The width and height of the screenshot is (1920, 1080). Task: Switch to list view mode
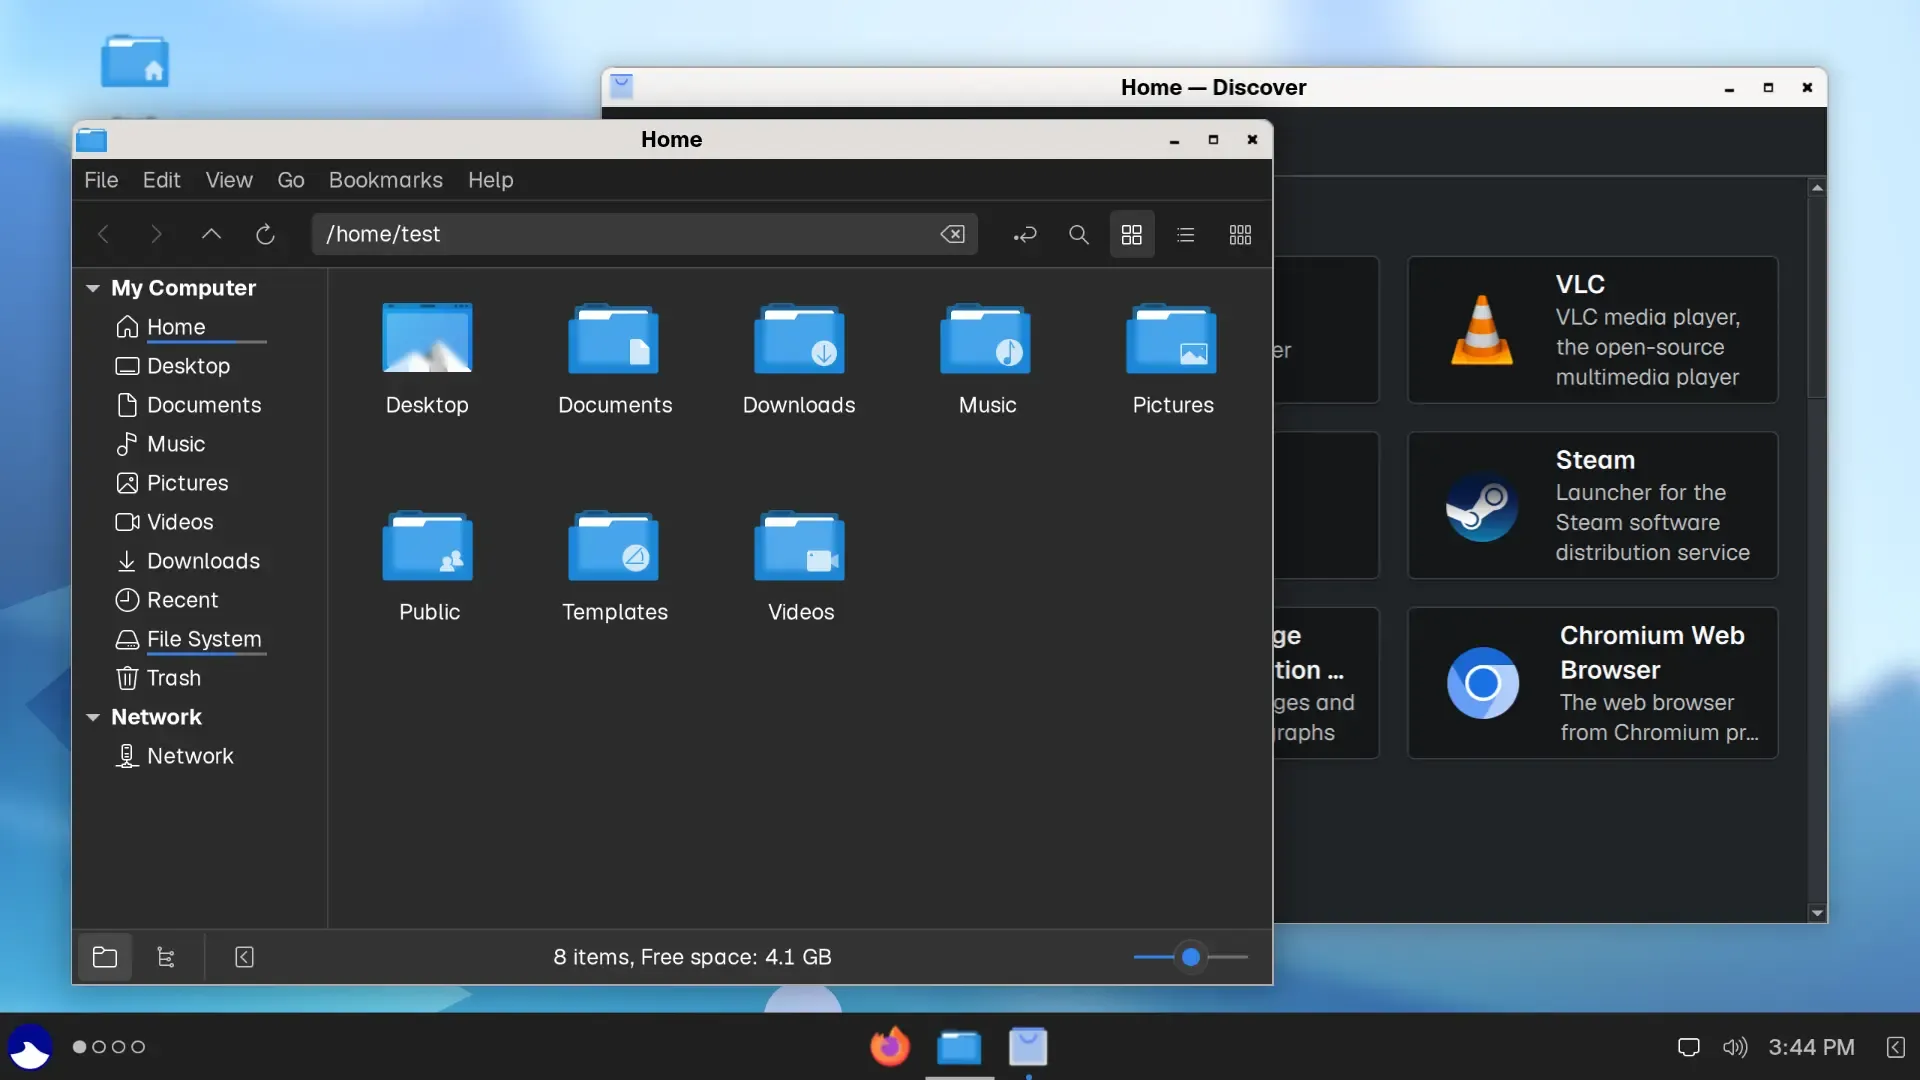[x=1186, y=234]
